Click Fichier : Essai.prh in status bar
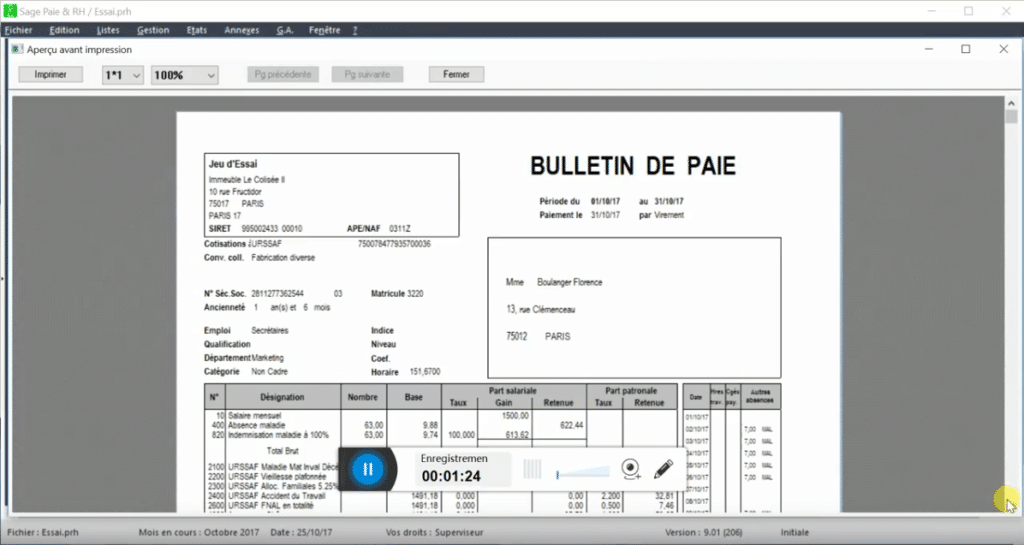Screen dimensions: 1024x545 42,533
